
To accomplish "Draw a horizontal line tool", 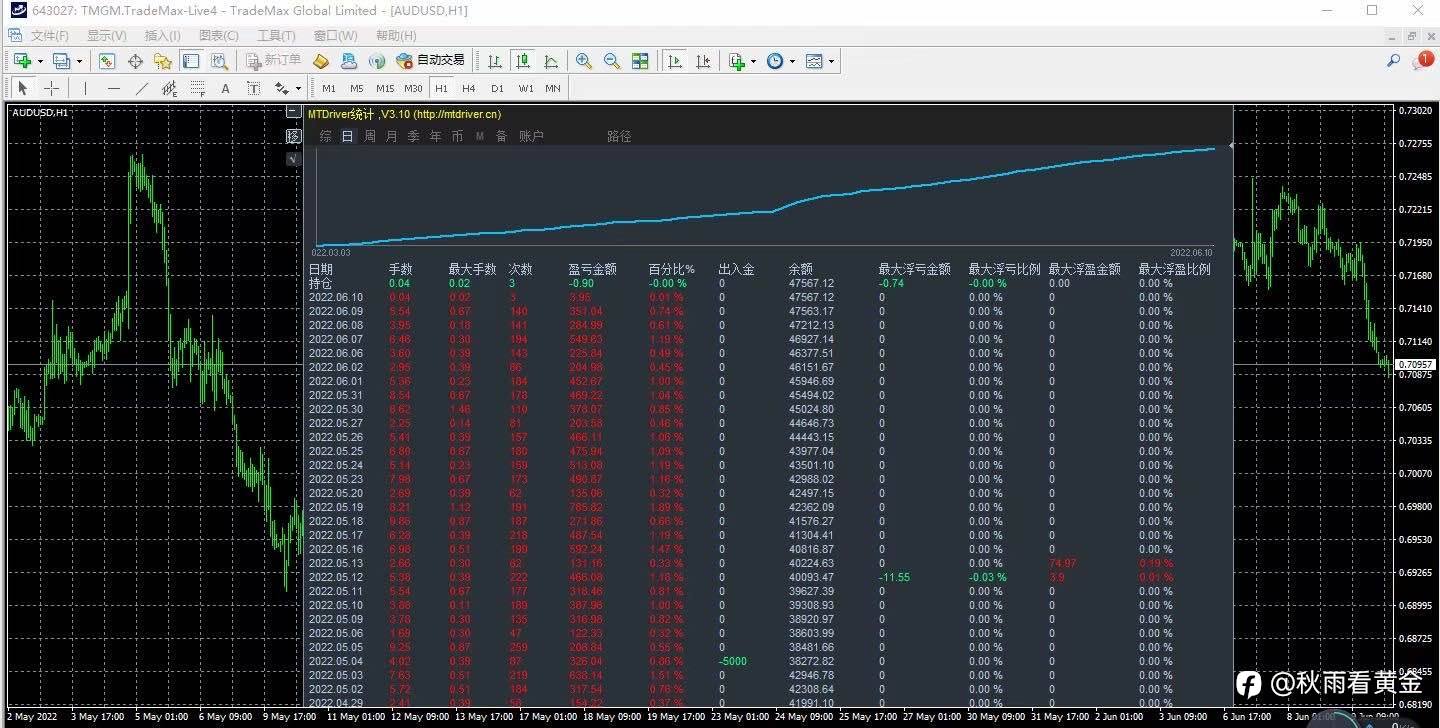I will click(x=113, y=88).
